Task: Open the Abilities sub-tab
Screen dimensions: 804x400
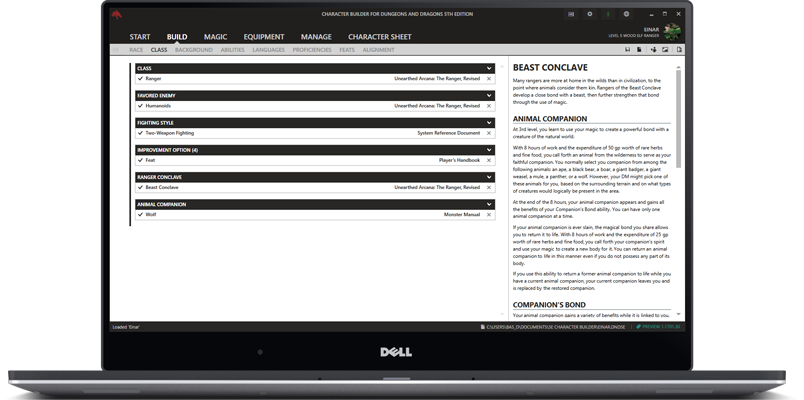Action: click(x=232, y=50)
